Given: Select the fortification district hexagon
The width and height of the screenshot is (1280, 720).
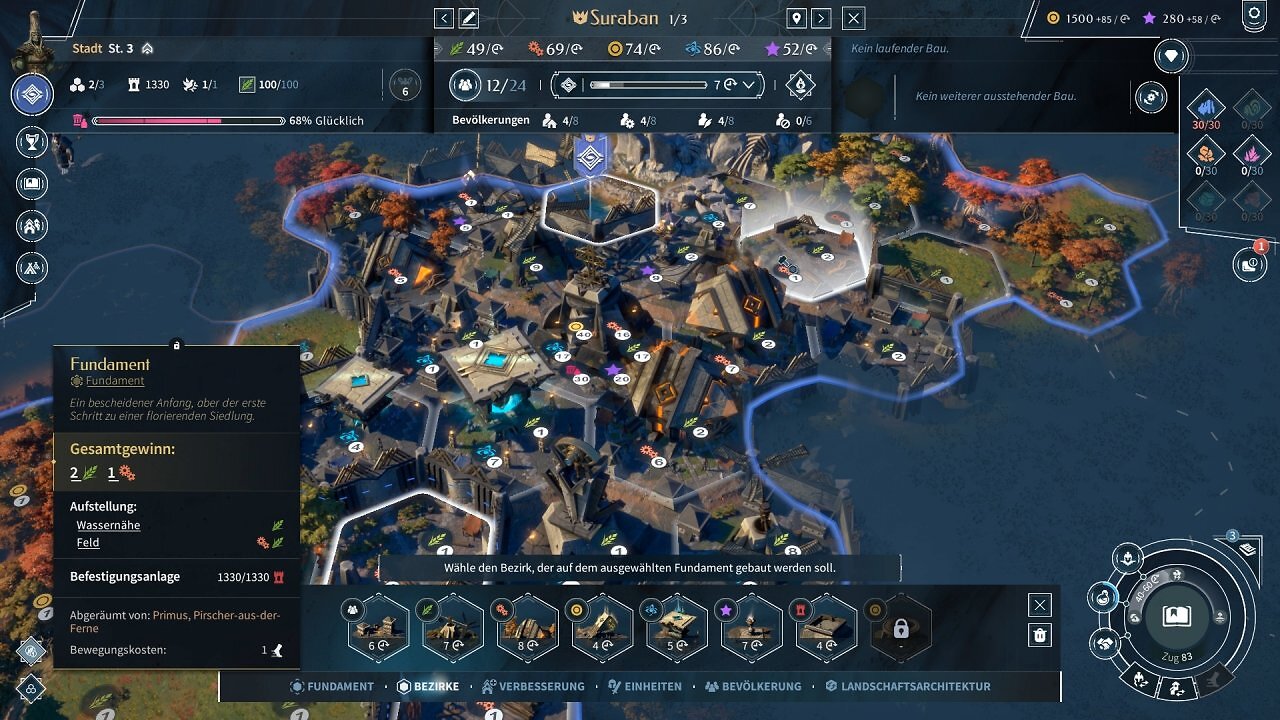Looking at the screenshot, I should coord(826,628).
